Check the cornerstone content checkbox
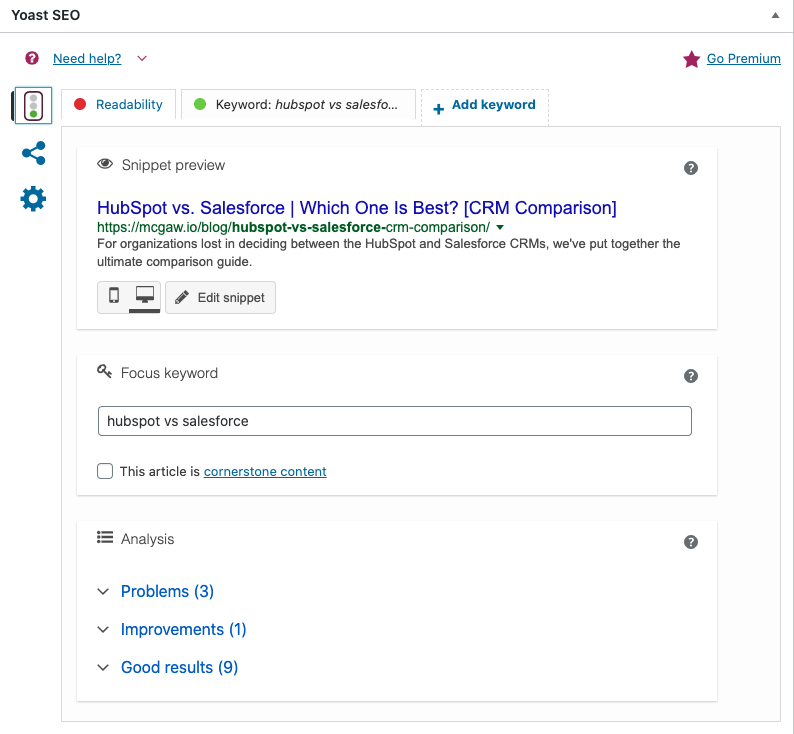Screen dimensions: 794x734 point(105,471)
